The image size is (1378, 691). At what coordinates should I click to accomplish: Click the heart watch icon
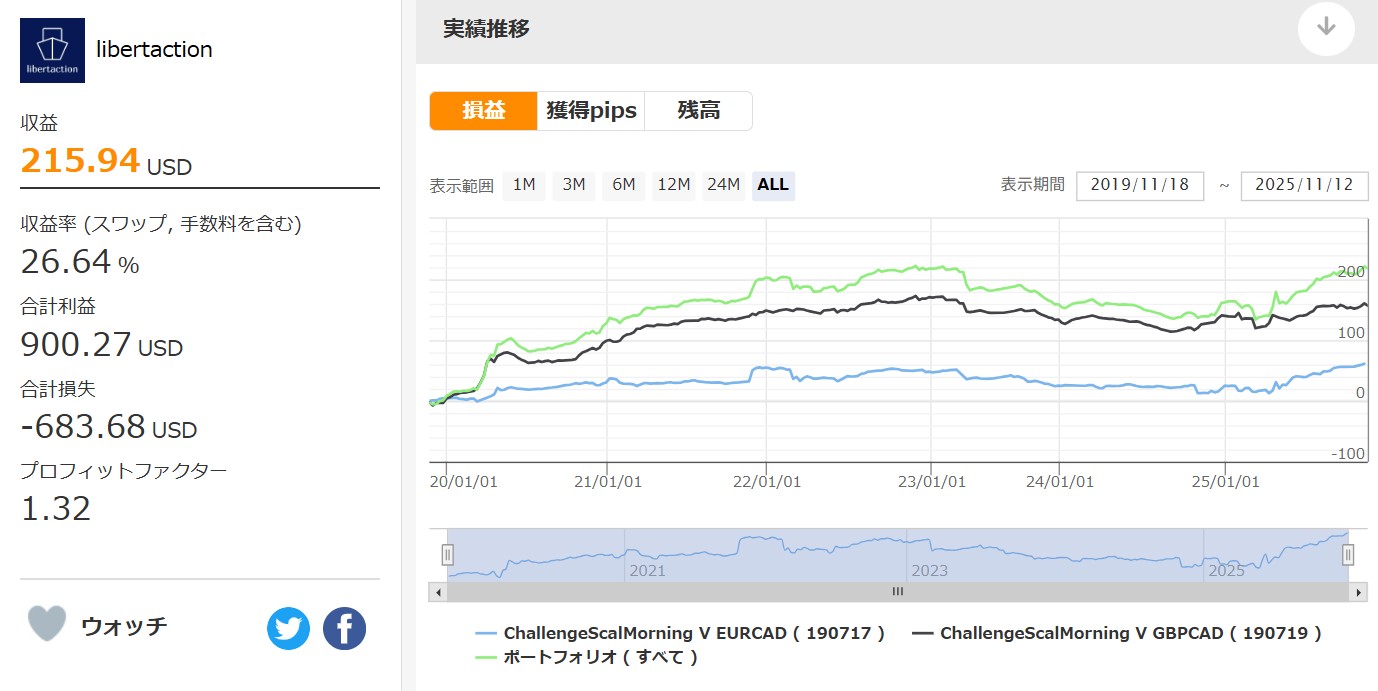coord(47,624)
